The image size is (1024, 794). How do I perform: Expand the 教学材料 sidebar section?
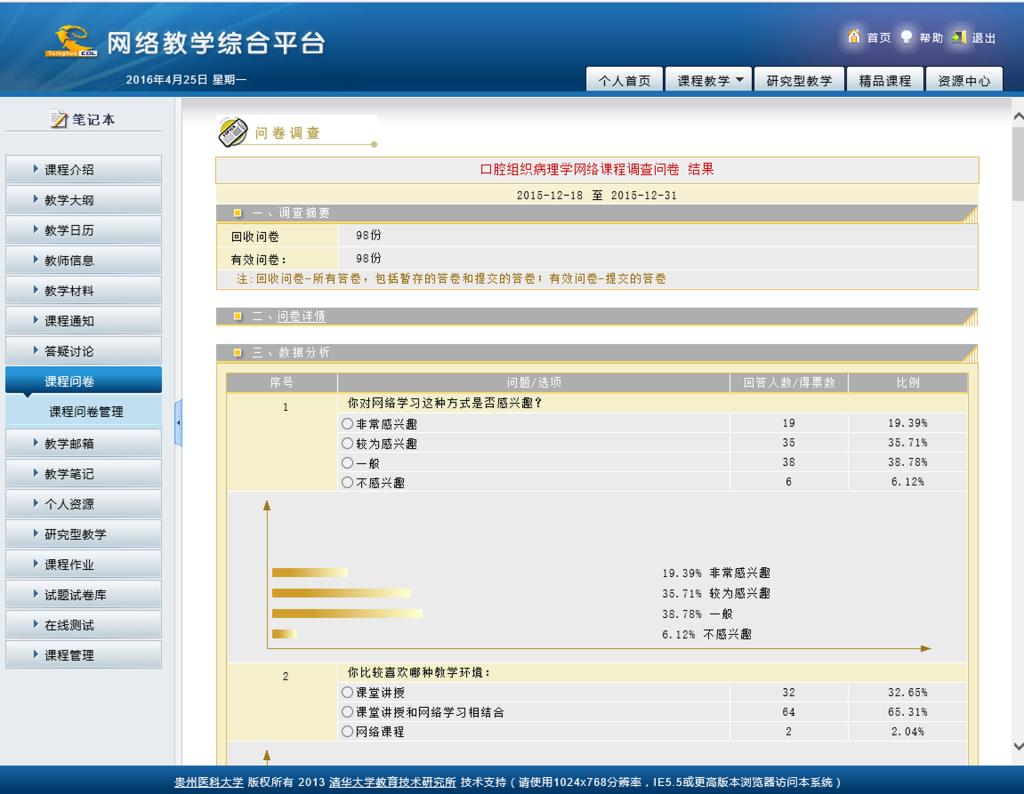click(84, 291)
